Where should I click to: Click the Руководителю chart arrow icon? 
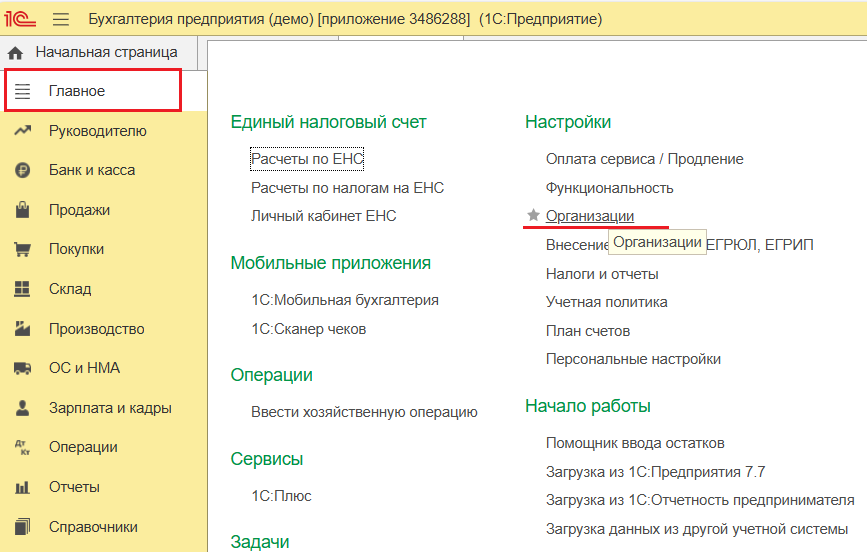(x=23, y=131)
